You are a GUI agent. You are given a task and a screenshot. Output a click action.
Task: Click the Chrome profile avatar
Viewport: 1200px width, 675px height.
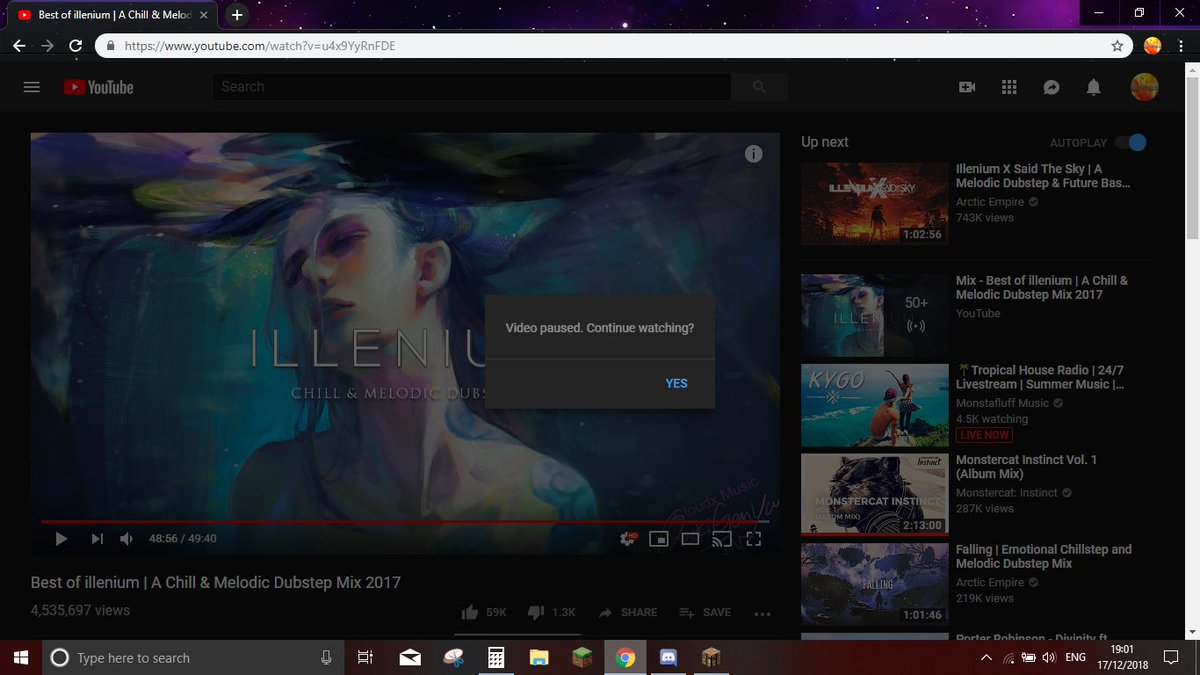tap(1152, 46)
